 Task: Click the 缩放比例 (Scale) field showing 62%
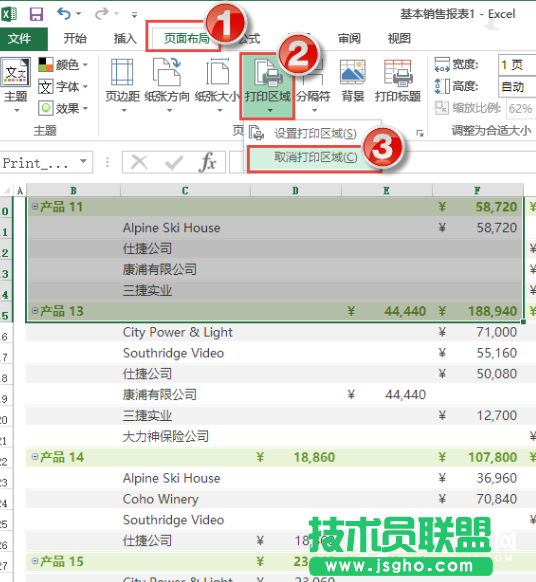coord(521,108)
